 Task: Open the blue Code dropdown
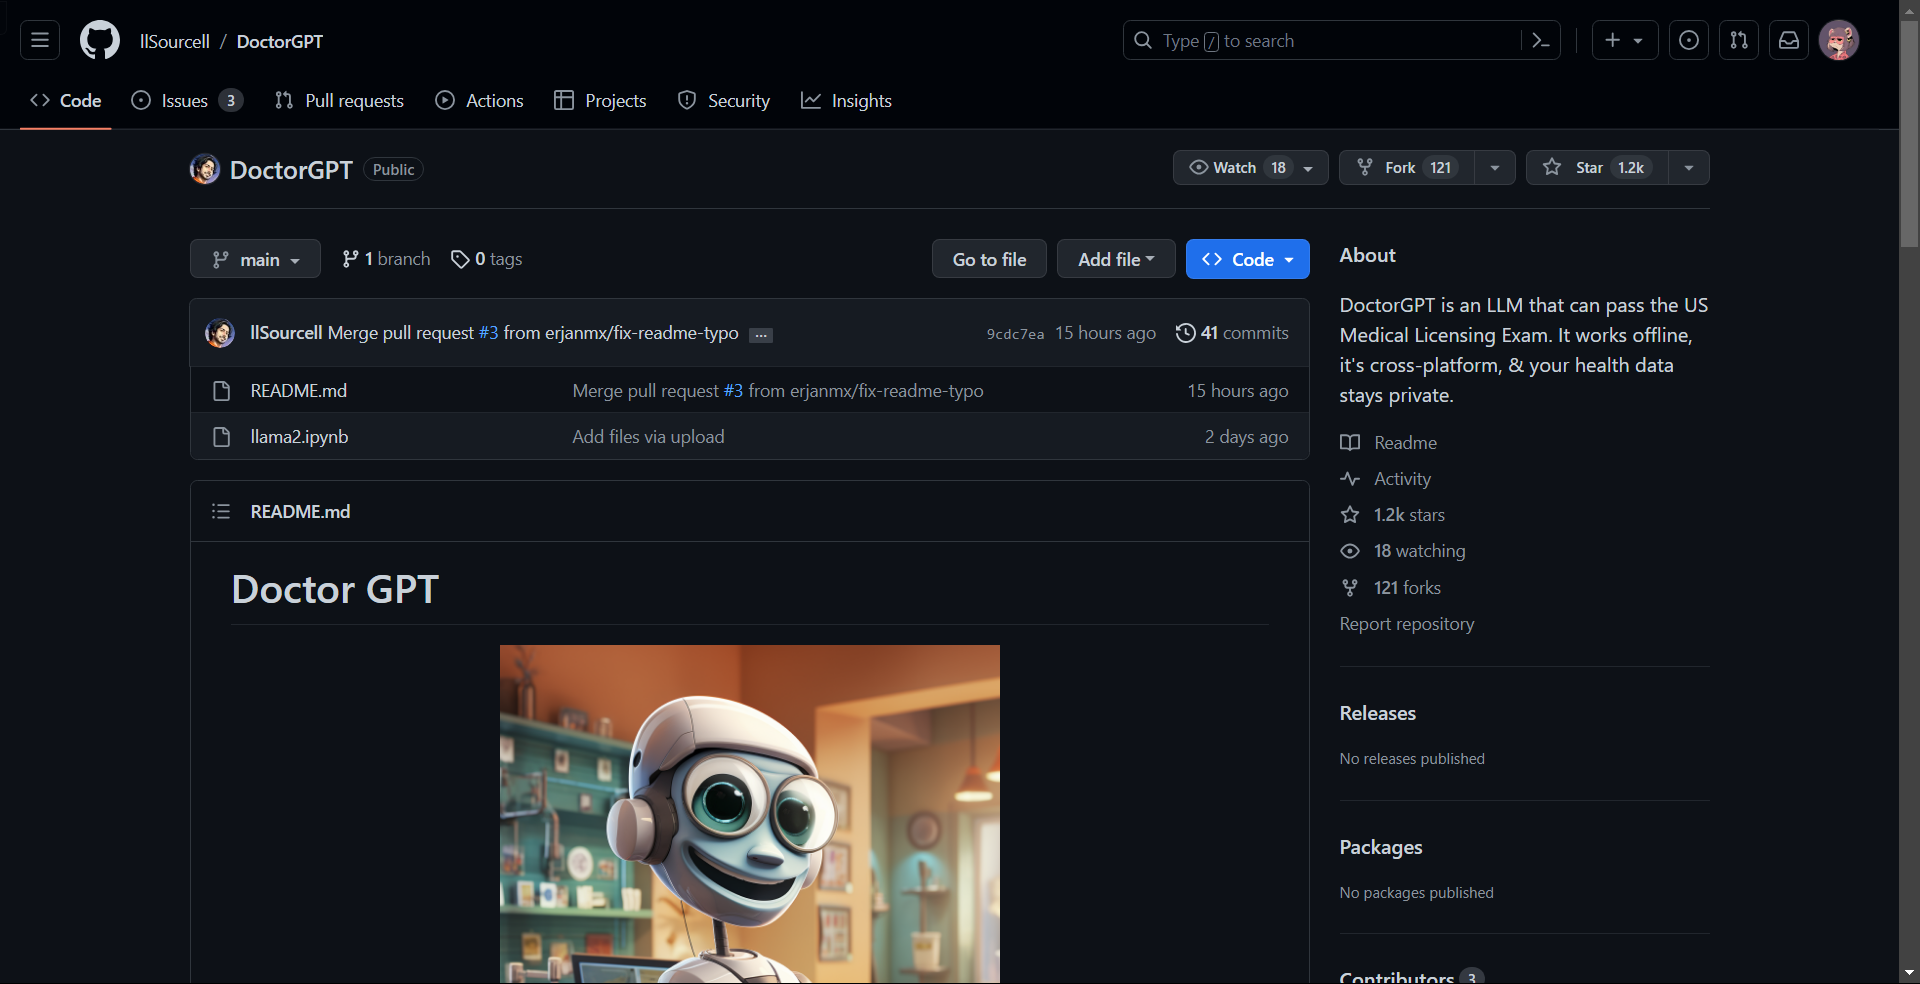coord(1247,259)
